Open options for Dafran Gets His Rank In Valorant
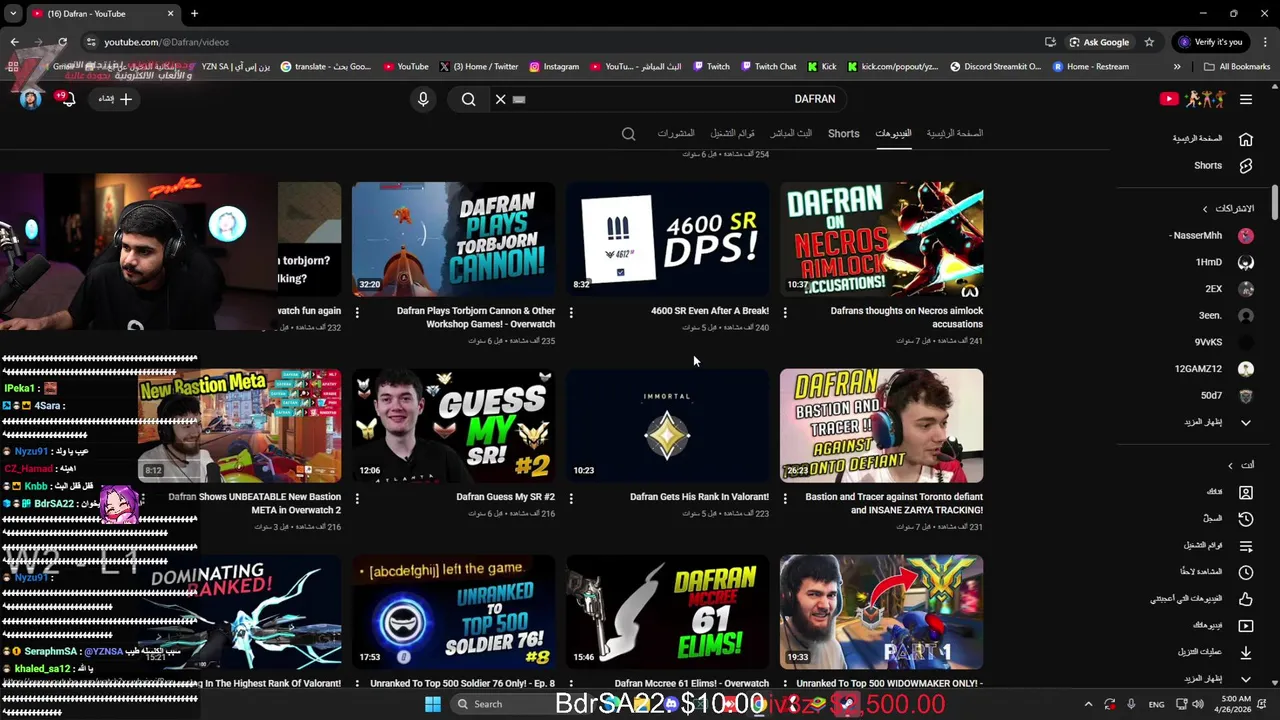The height and width of the screenshot is (720, 1280). 571,498
